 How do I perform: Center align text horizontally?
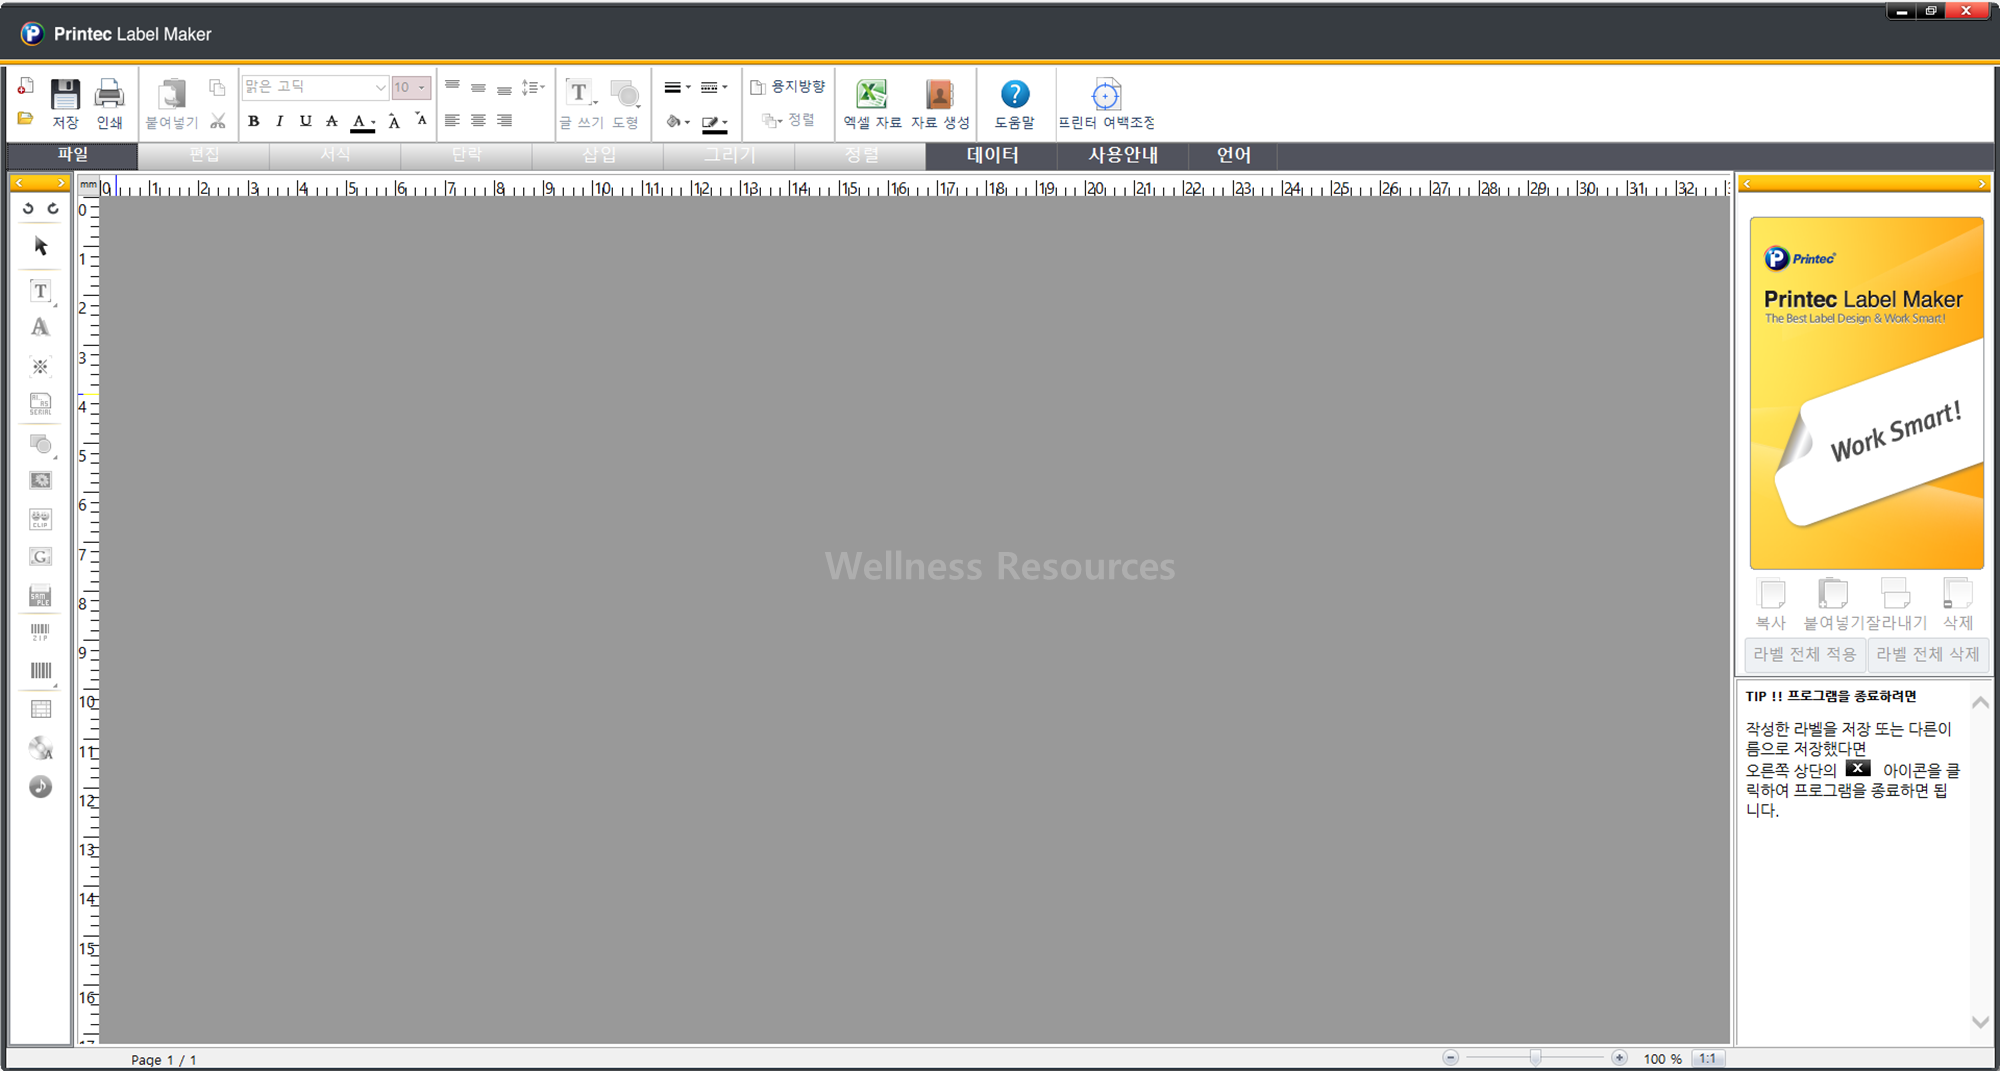[x=478, y=120]
